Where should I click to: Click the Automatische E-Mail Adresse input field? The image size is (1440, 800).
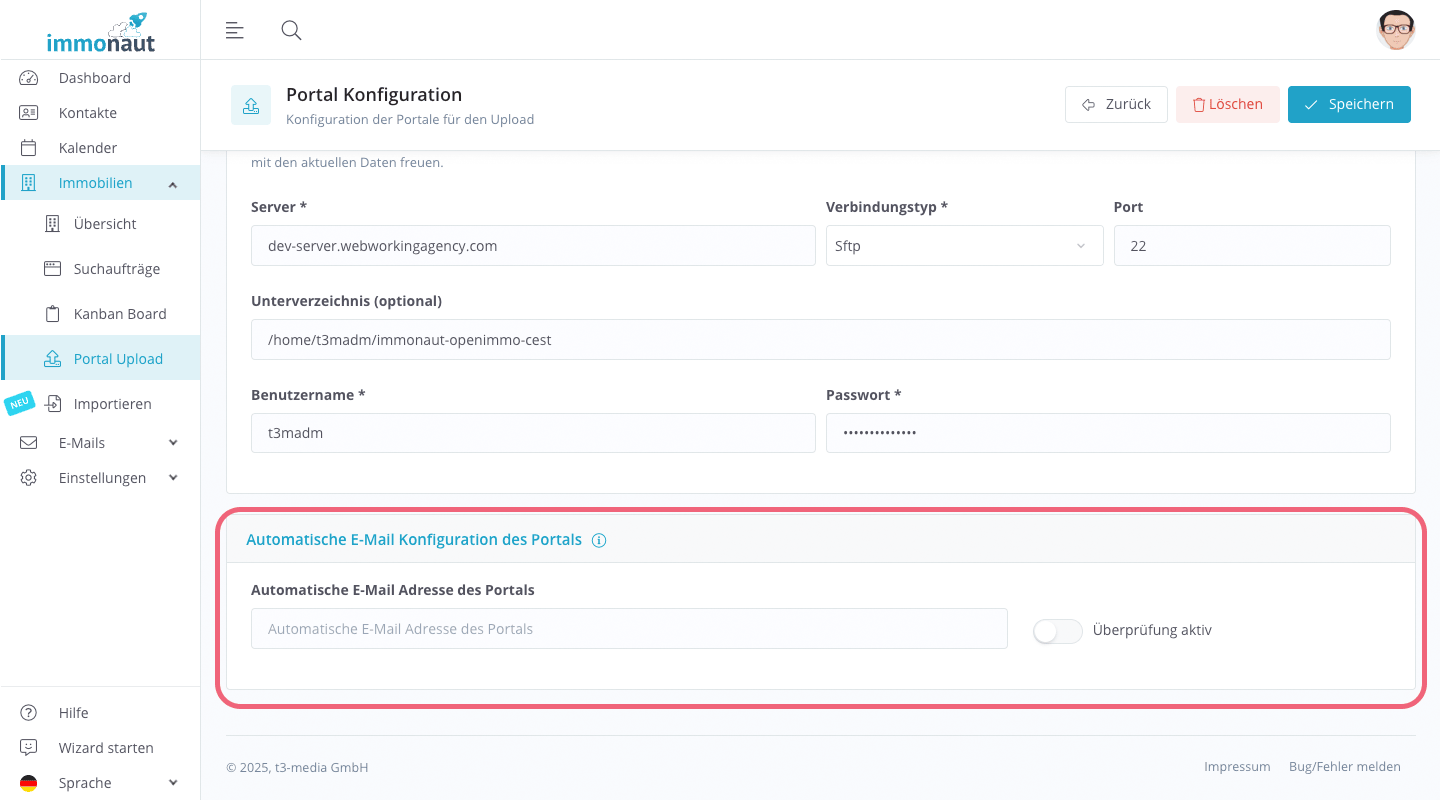point(629,629)
